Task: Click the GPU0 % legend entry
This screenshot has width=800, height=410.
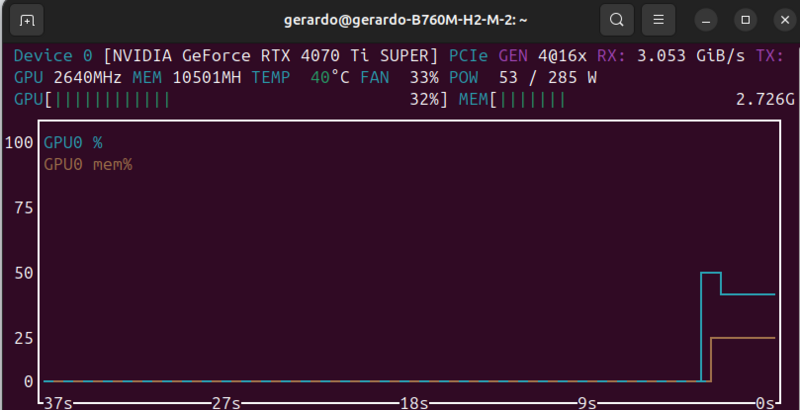Action: click(x=73, y=142)
